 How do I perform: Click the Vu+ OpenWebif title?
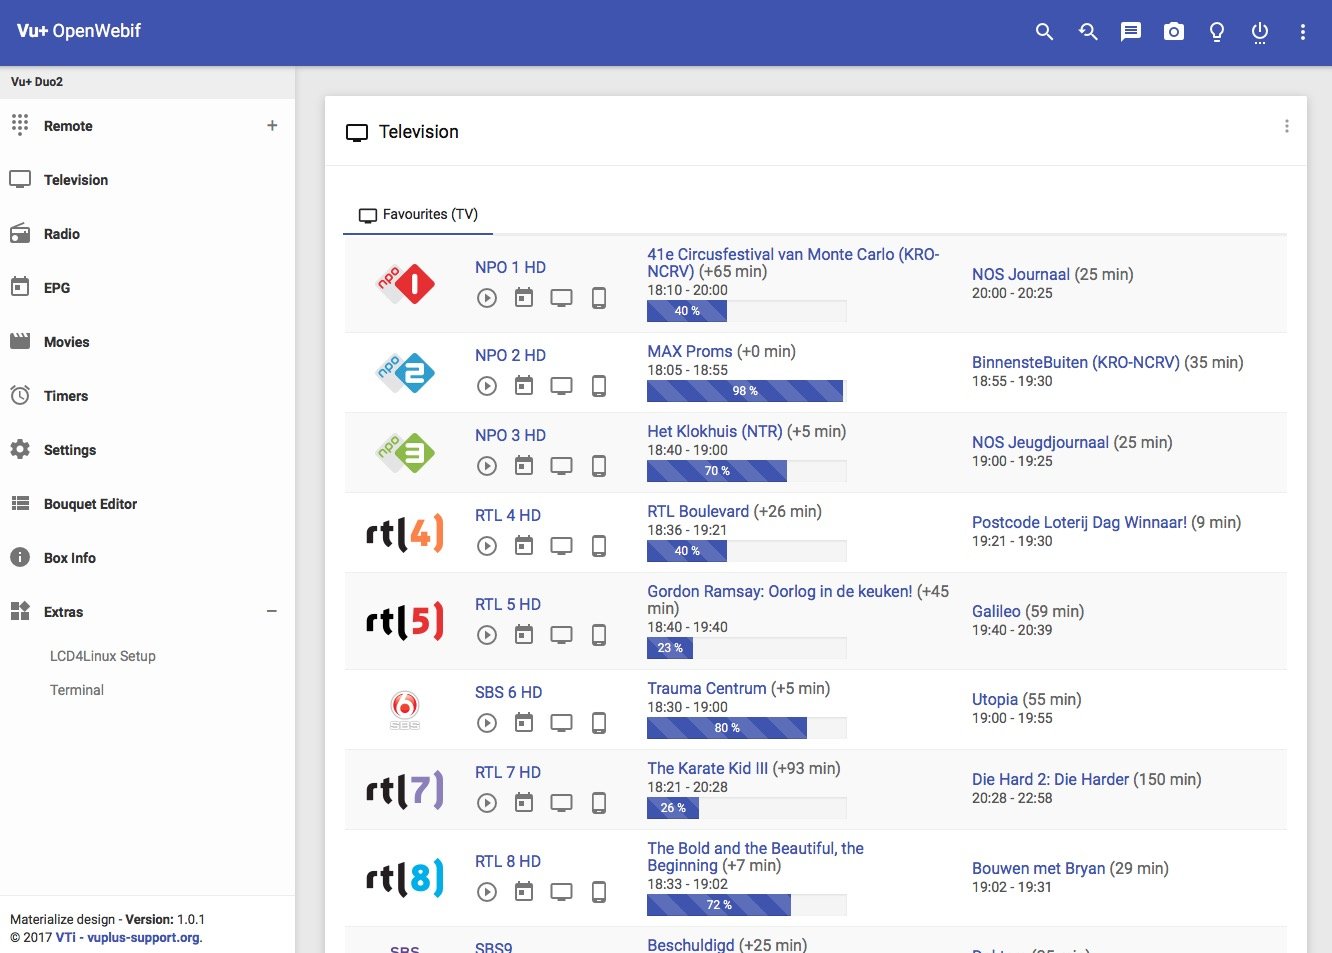[x=79, y=31]
